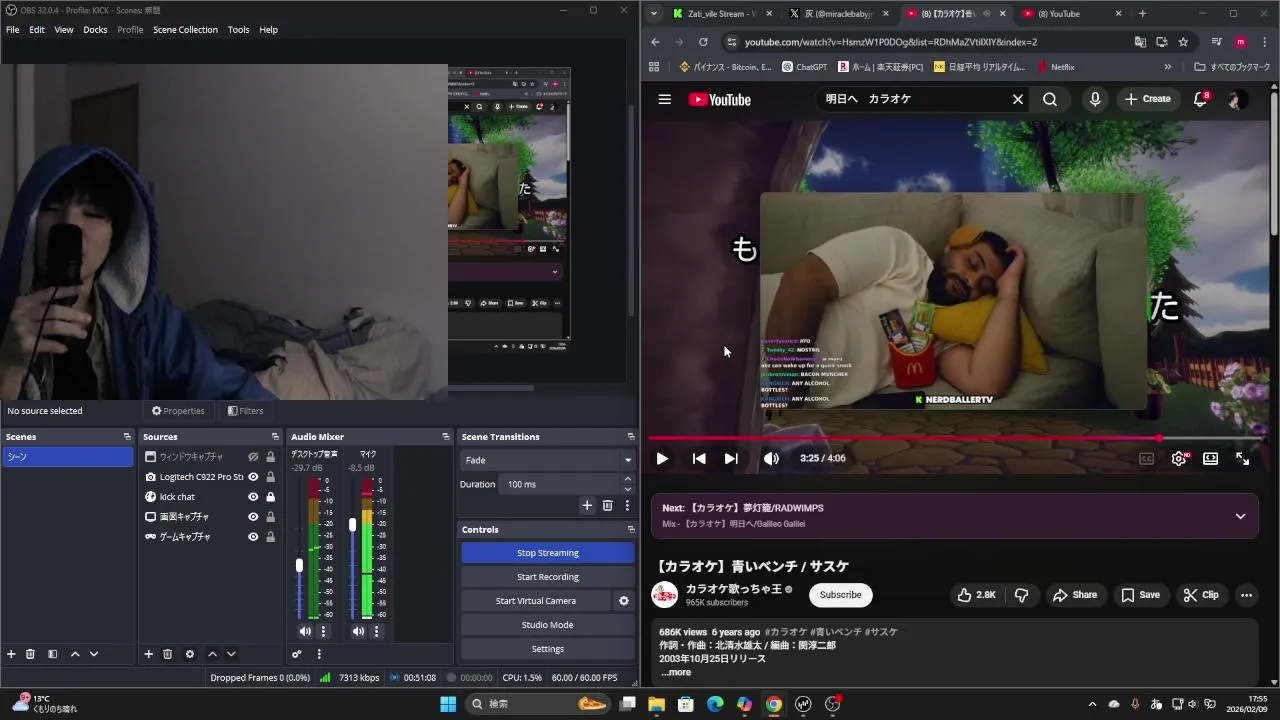The width and height of the screenshot is (1280, 720).
Task: Switch YouTube player to theater mode
Action: pyautogui.click(x=1211, y=458)
